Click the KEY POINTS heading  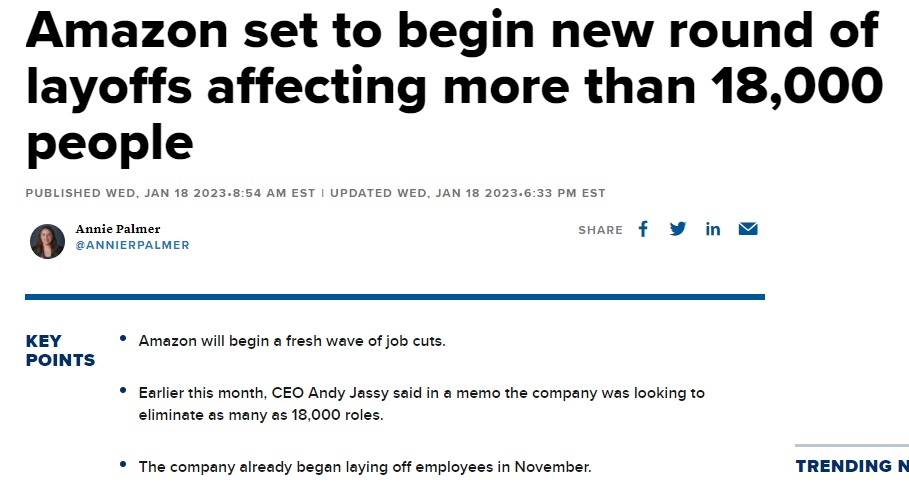coord(60,351)
